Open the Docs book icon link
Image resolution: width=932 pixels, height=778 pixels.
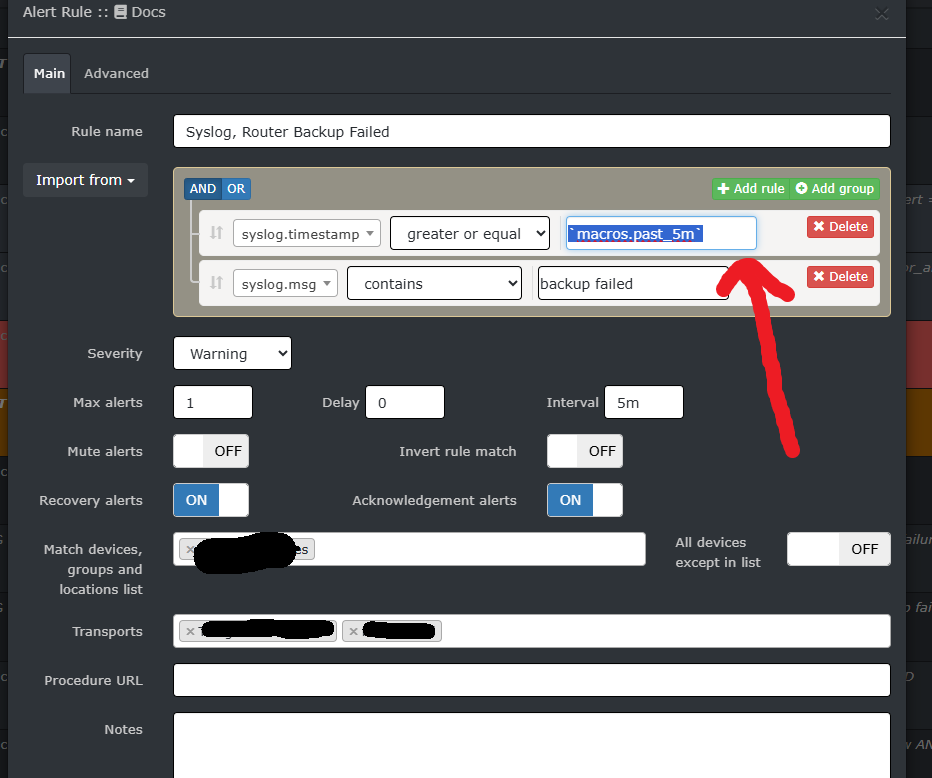click(120, 13)
